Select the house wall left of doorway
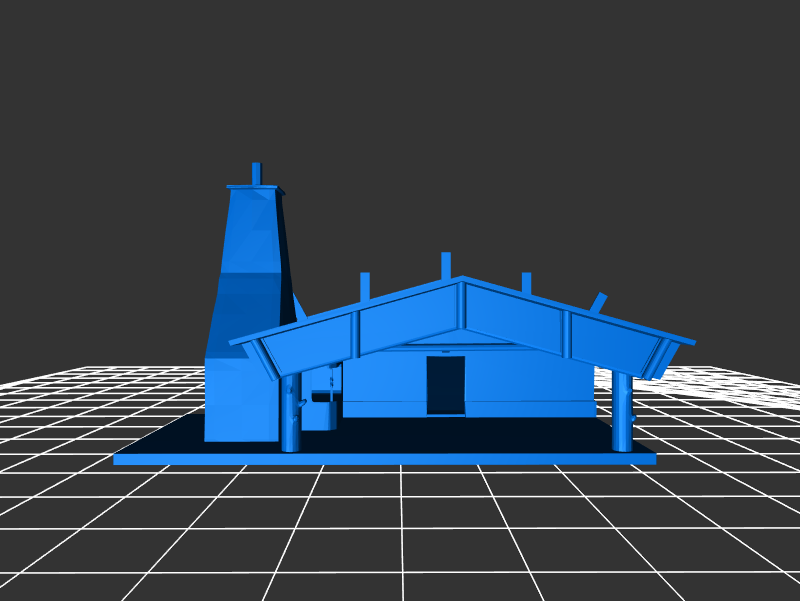 point(385,385)
